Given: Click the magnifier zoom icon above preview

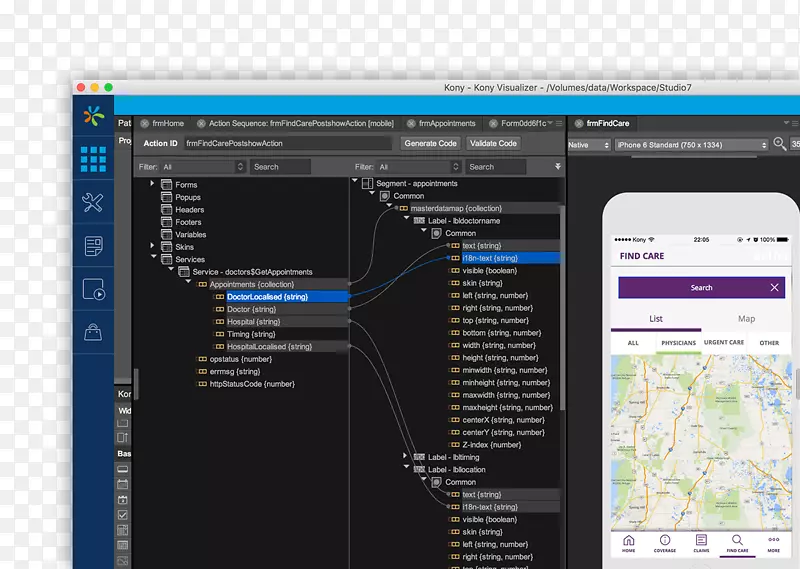Looking at the screenshot, I should 780,144.
